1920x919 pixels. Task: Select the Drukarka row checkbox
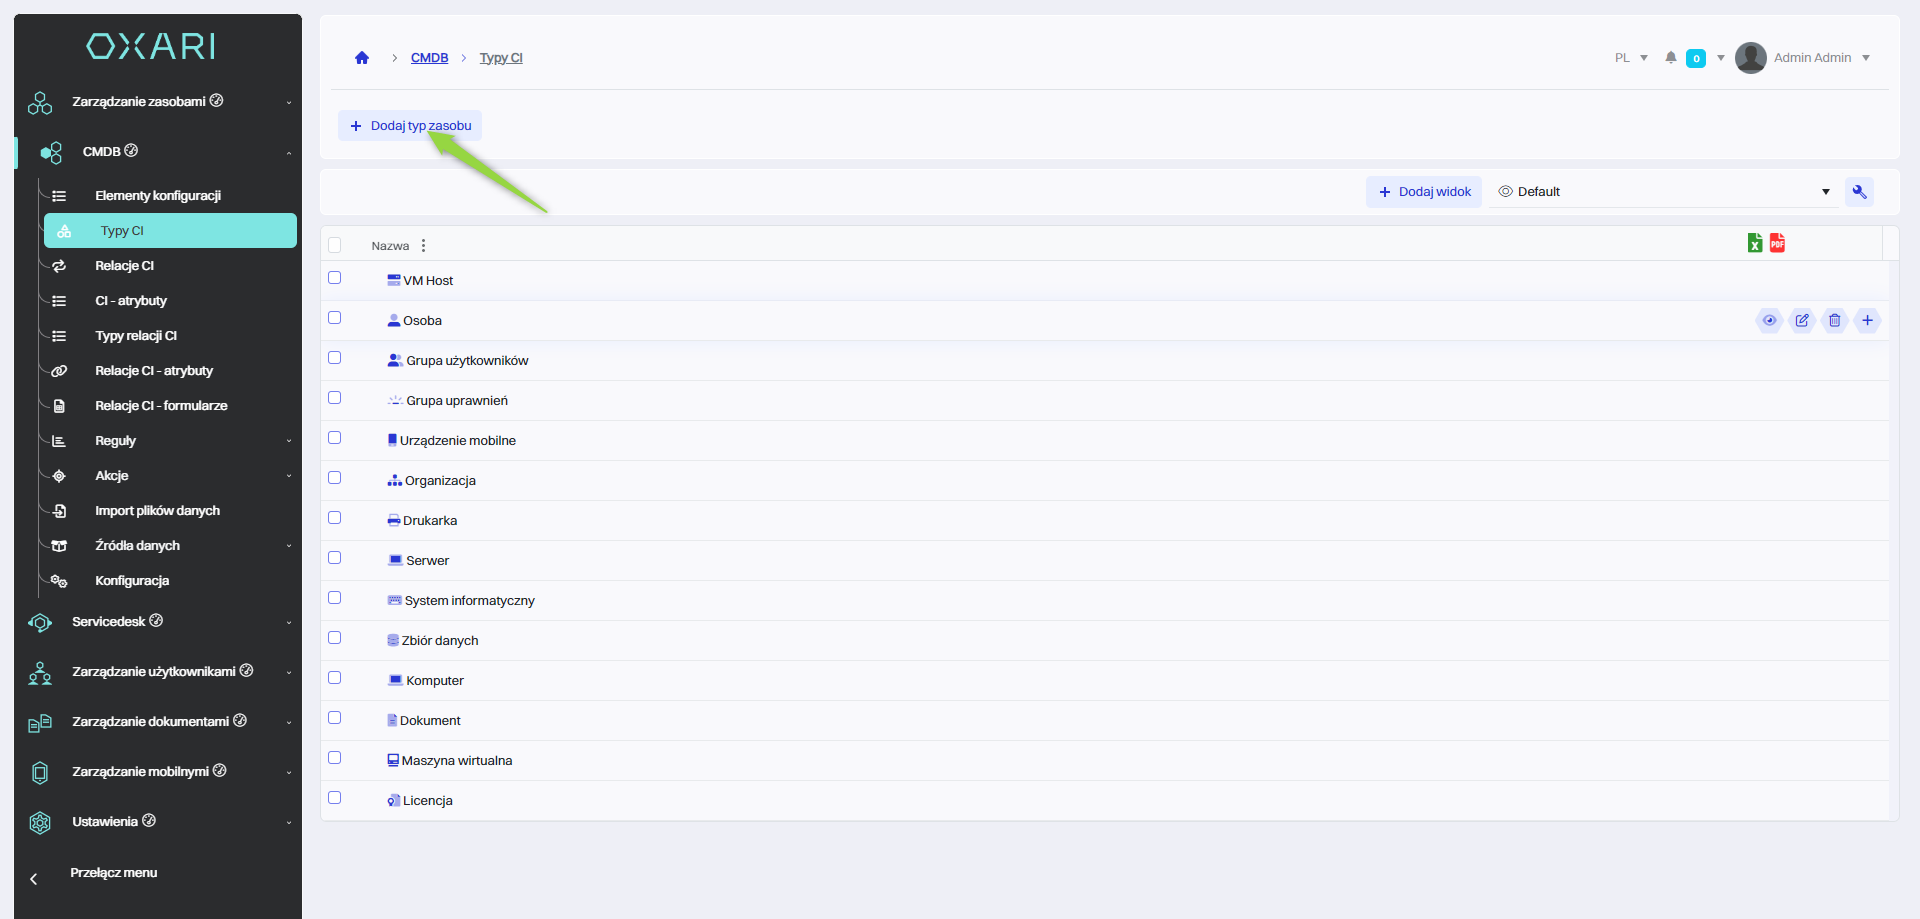coord(335,518)
